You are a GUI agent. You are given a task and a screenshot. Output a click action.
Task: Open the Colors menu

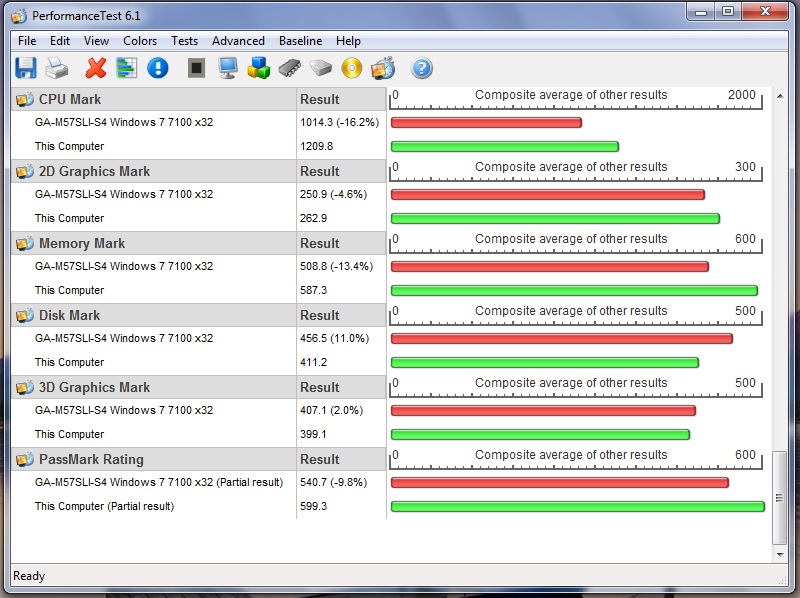click(140, 41)
